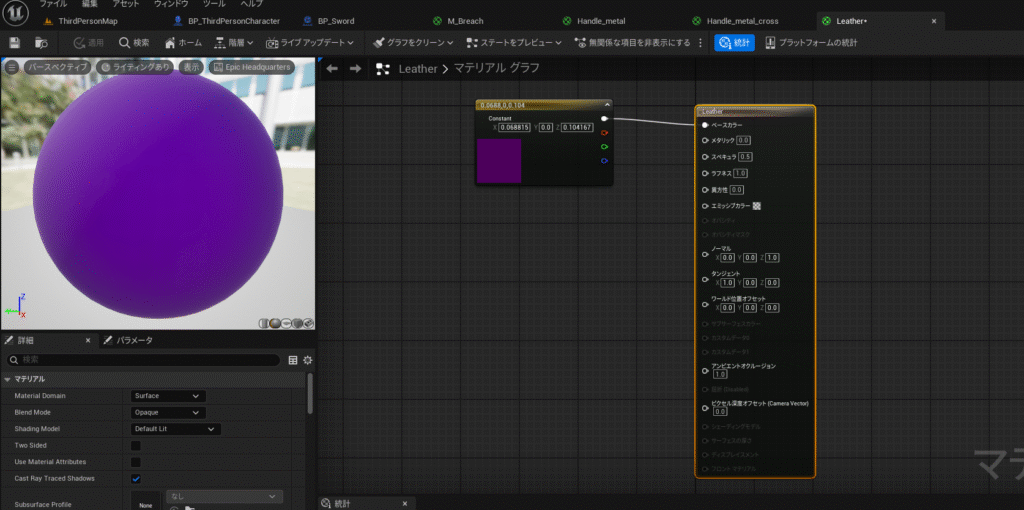Switch to the Handle_metal tab
The image size is (1024, 510).
601,21
